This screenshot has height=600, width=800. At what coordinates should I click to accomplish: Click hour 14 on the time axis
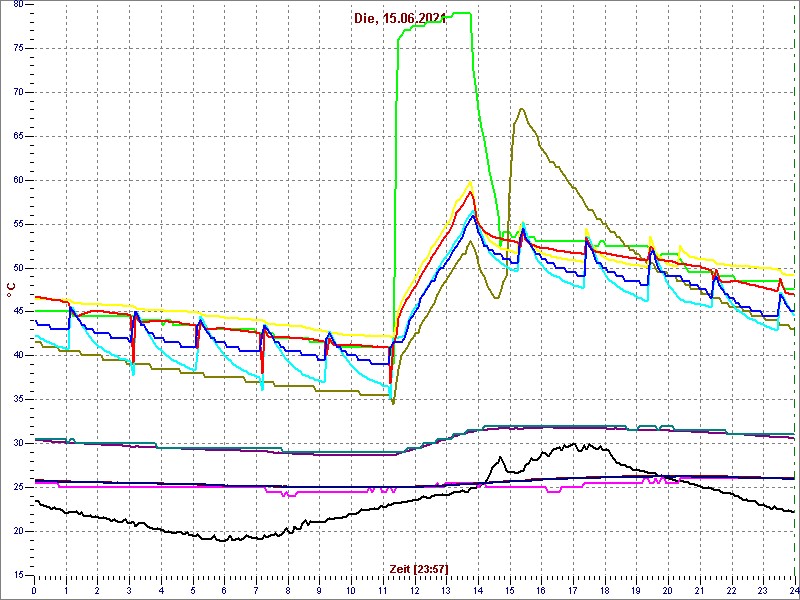pyautogui.click(x=478, y=591)
